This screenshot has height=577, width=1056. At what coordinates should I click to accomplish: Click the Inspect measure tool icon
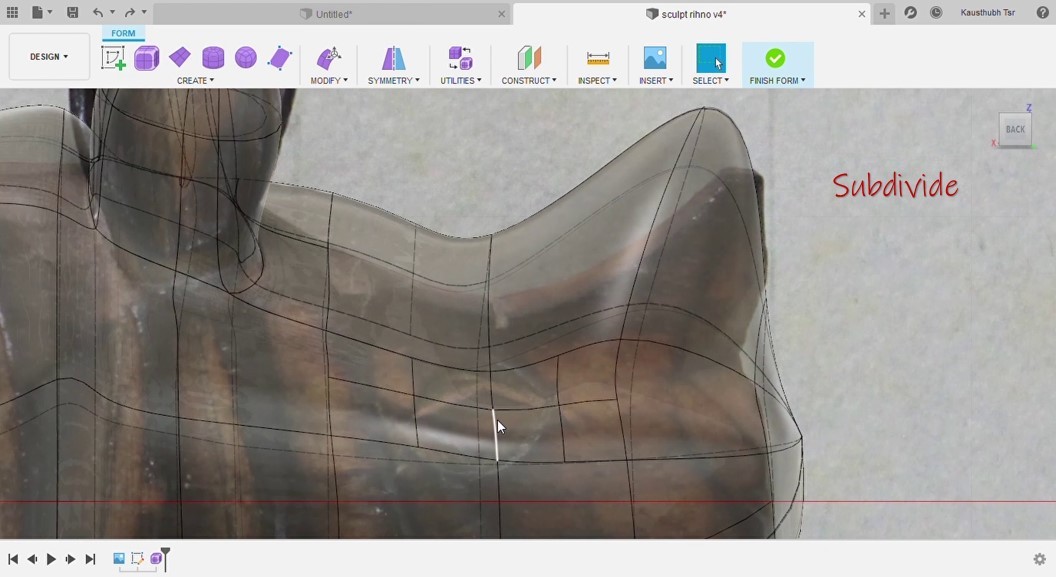(x=597, y=58)
